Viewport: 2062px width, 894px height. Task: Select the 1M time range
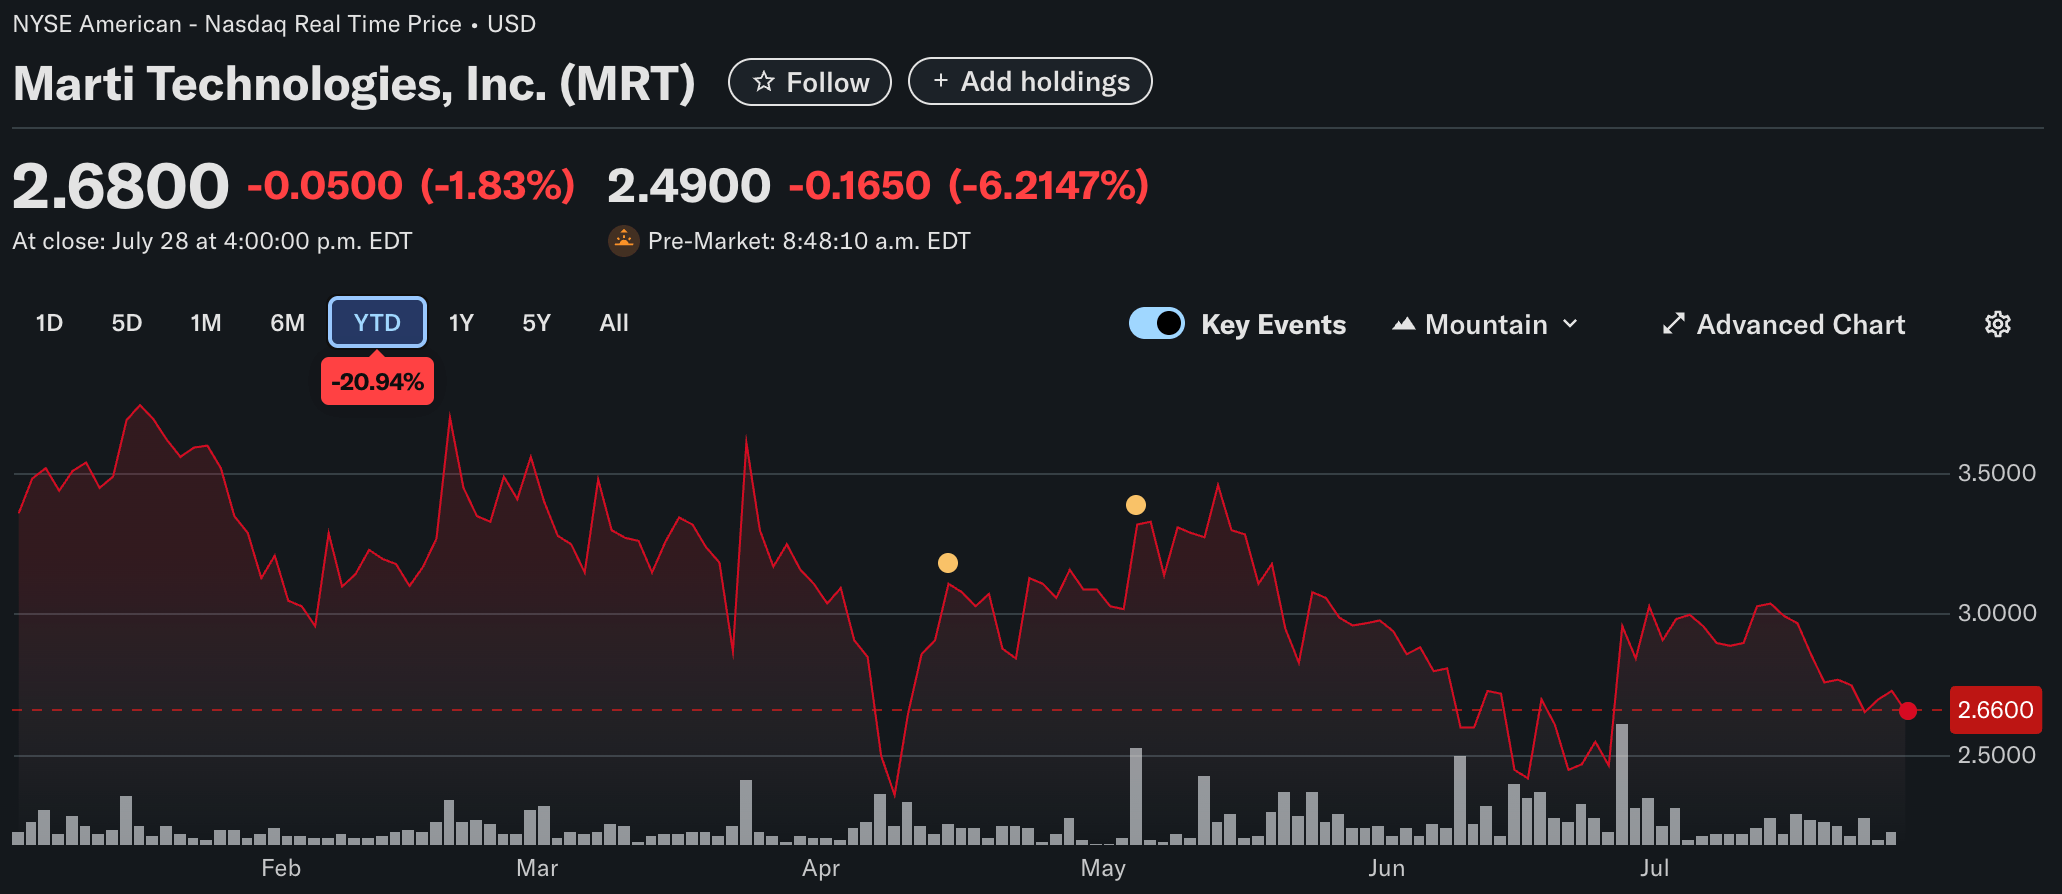coord(206,323)
